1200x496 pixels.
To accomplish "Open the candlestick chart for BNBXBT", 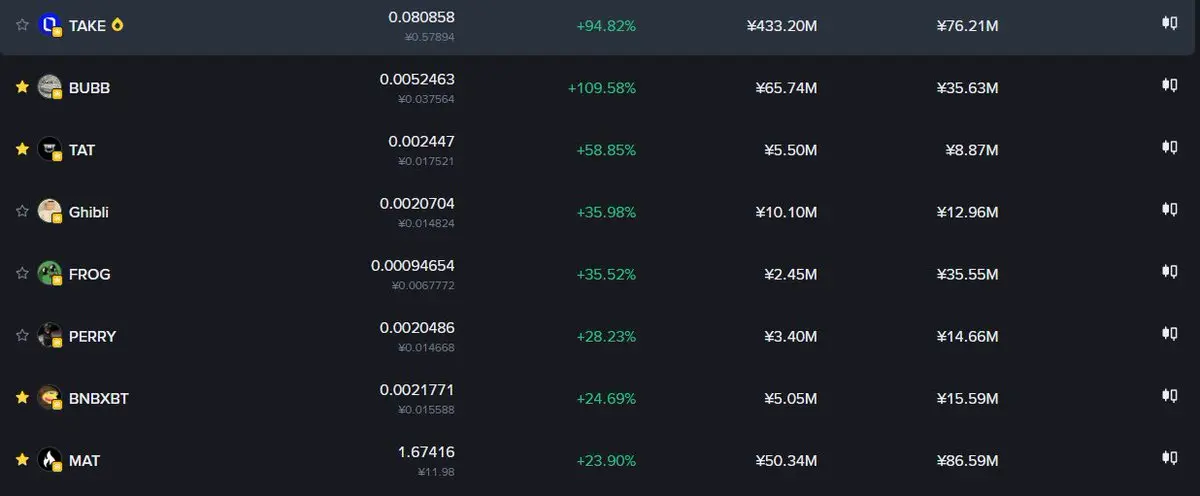I will [1168, 396].
